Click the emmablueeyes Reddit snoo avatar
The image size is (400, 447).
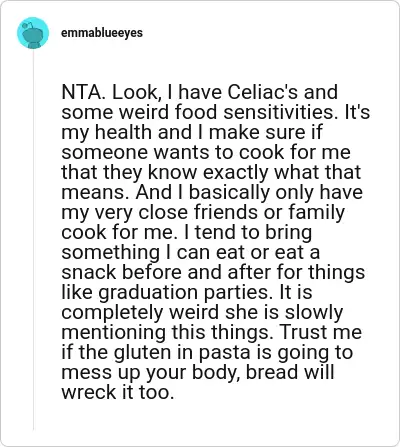[x=33, y=33]
